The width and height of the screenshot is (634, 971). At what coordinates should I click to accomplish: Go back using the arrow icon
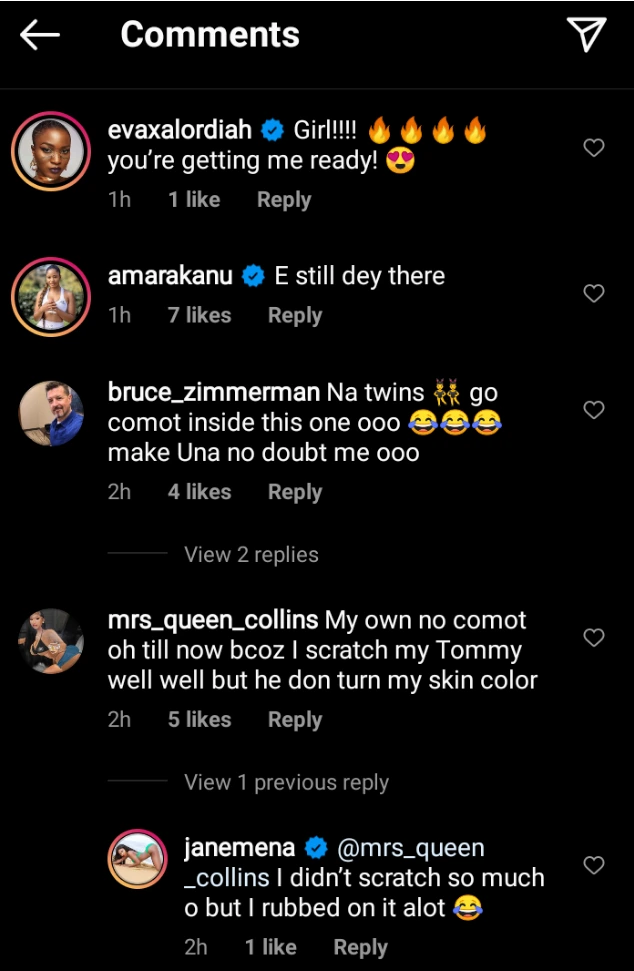[40, 35]
